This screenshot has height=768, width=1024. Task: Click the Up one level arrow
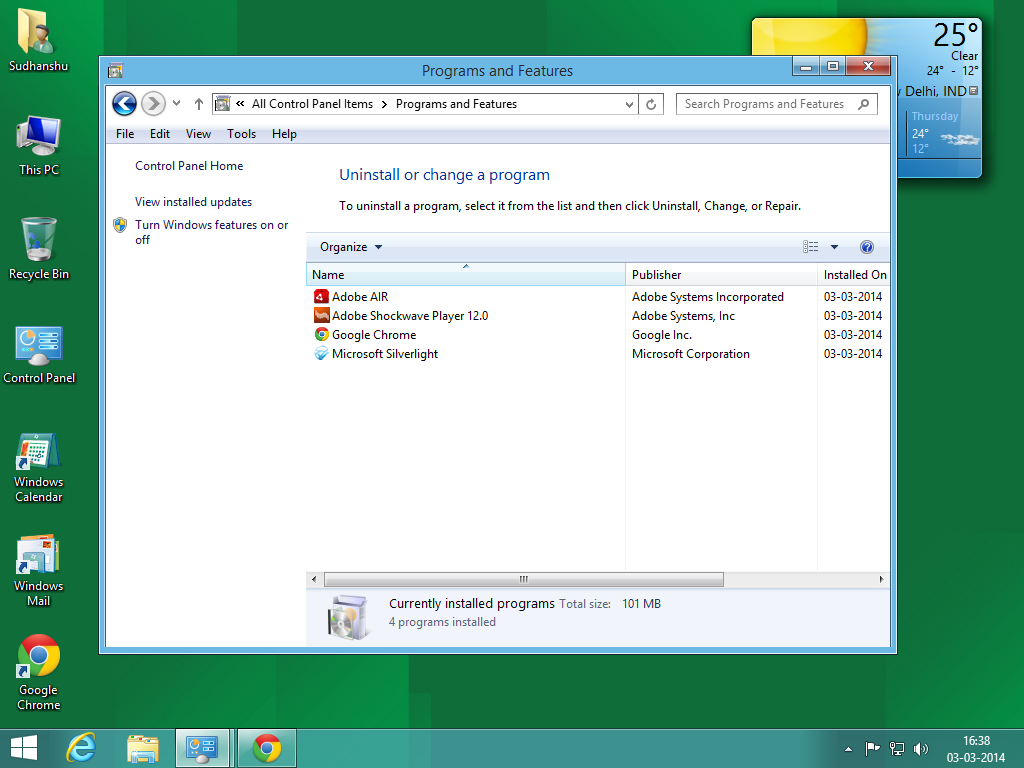(x=198, y=103)
